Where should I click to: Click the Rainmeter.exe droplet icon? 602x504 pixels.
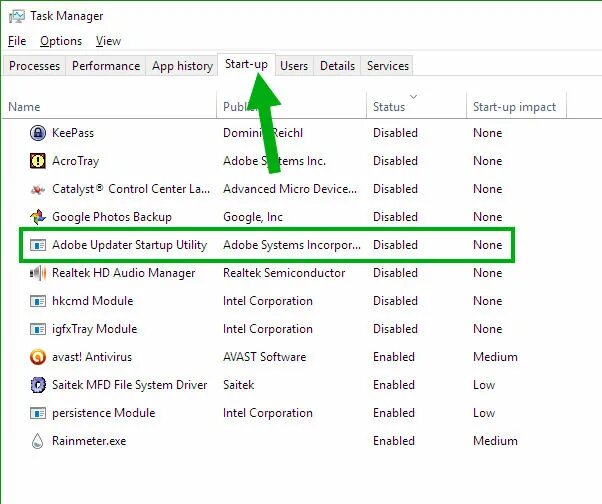[x=37, y=441]
